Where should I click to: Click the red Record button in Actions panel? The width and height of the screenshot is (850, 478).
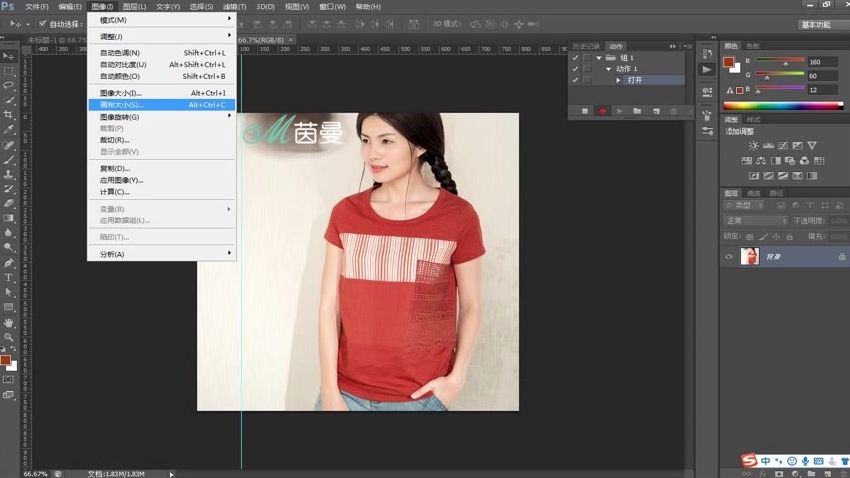click(602, 111)
